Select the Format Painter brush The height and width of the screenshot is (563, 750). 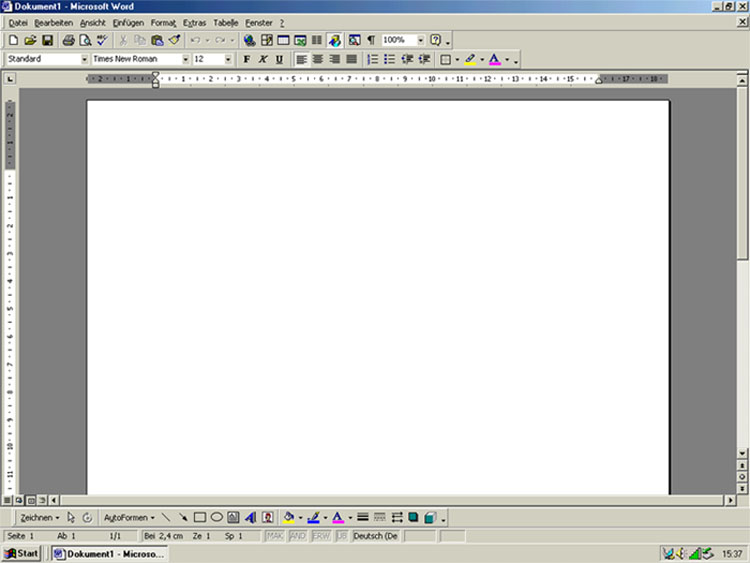(174, 40)
